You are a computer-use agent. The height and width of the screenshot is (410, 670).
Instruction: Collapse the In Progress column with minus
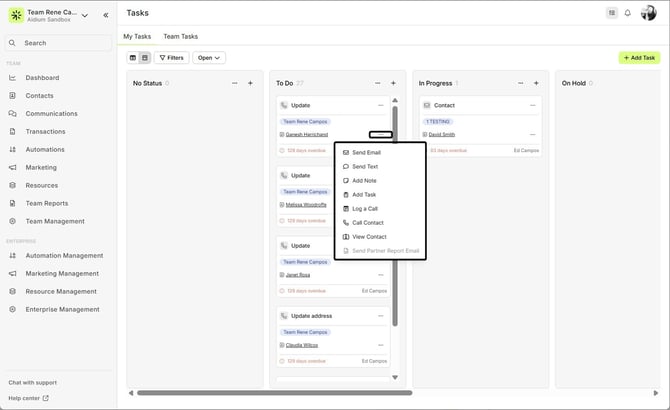[520, 83]
